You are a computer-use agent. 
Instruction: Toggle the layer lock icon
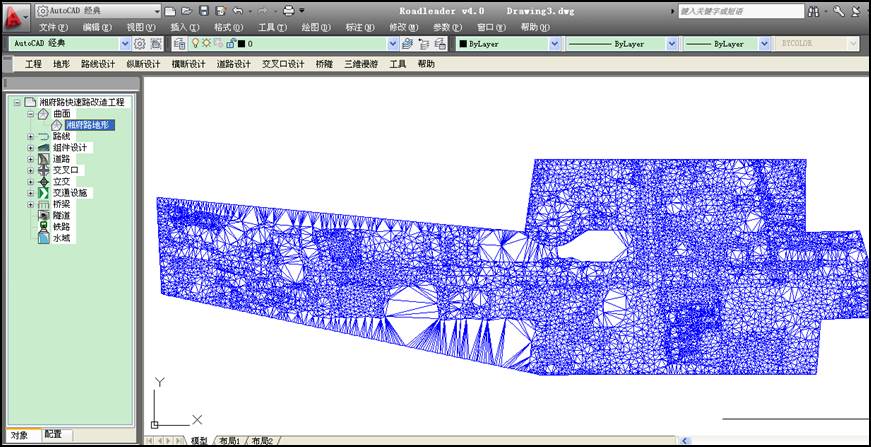(230, 44)
